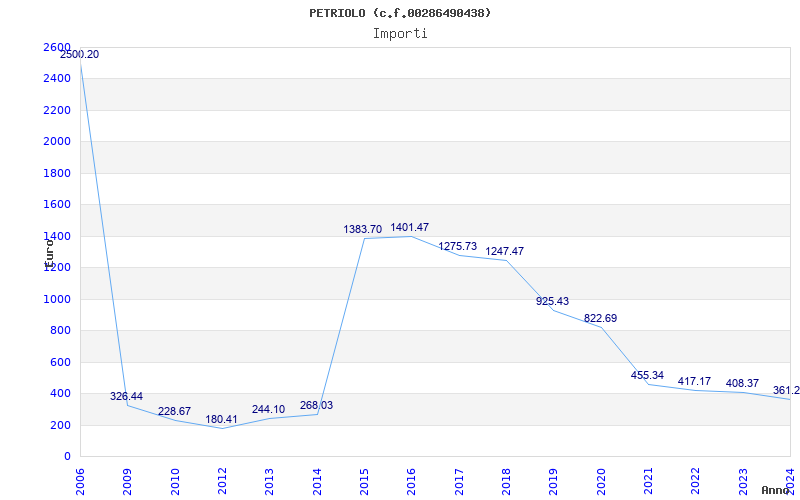Screen dimensions: 800x500
Task: Click the 1383.70 value label
Action: pyautogui.click(x=362, y=230)
